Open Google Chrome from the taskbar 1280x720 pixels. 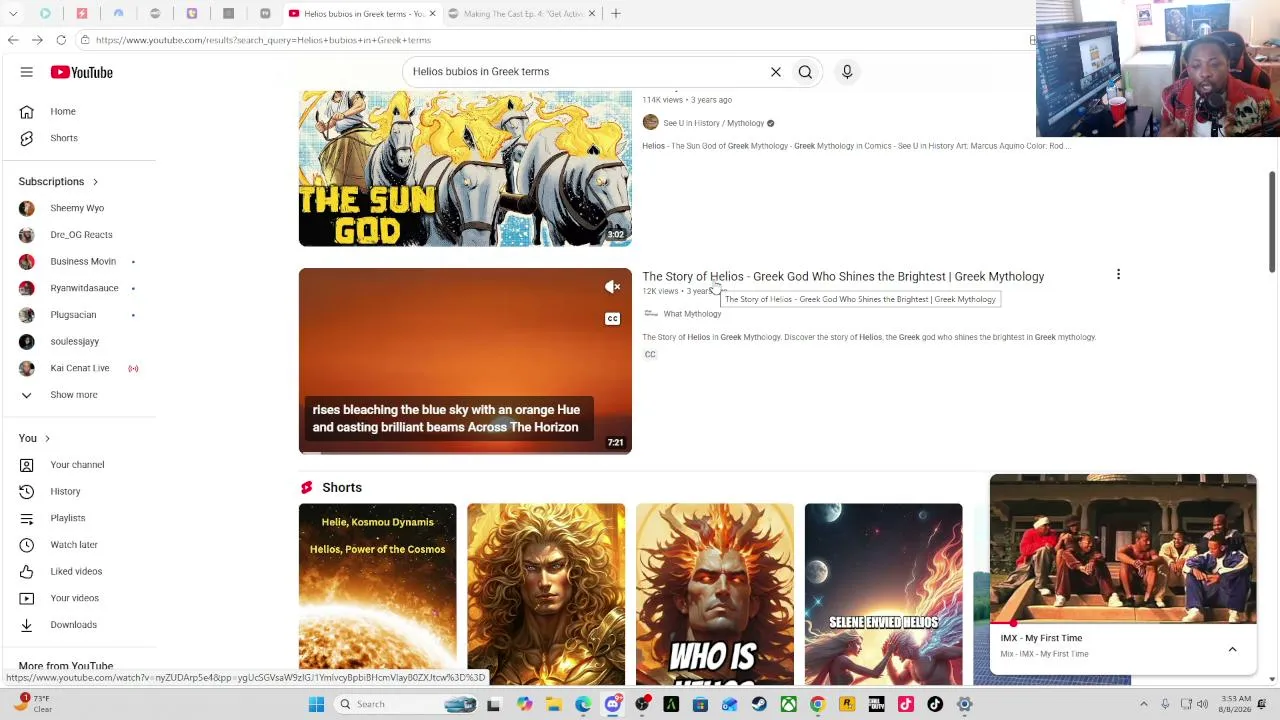(818, 704)
